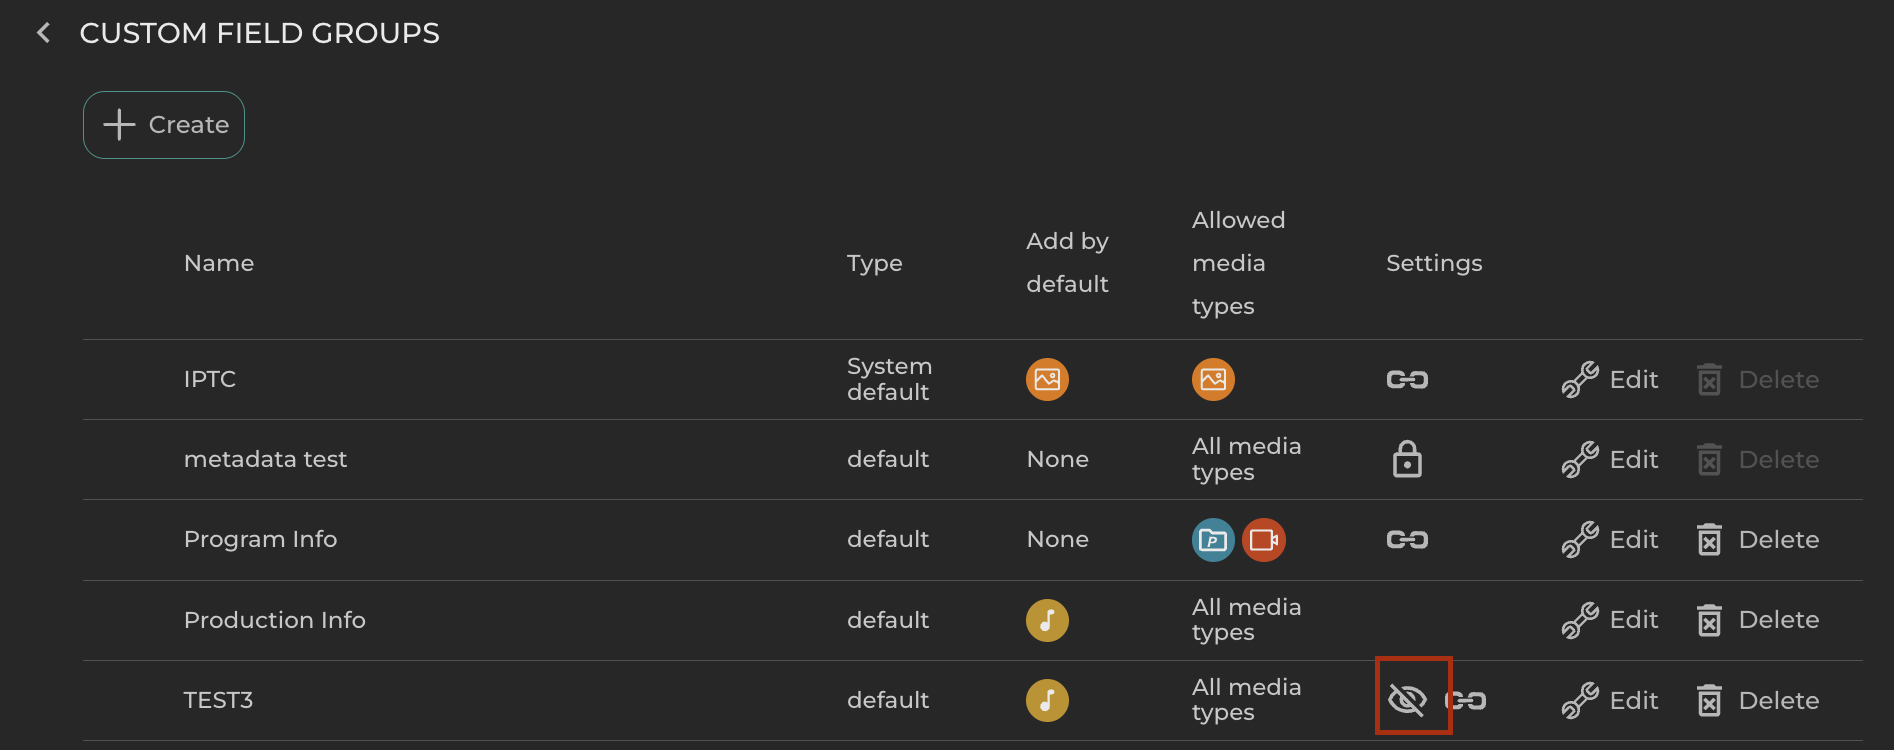Click the link icon in IPTC row

click(x=1407, y=380)
